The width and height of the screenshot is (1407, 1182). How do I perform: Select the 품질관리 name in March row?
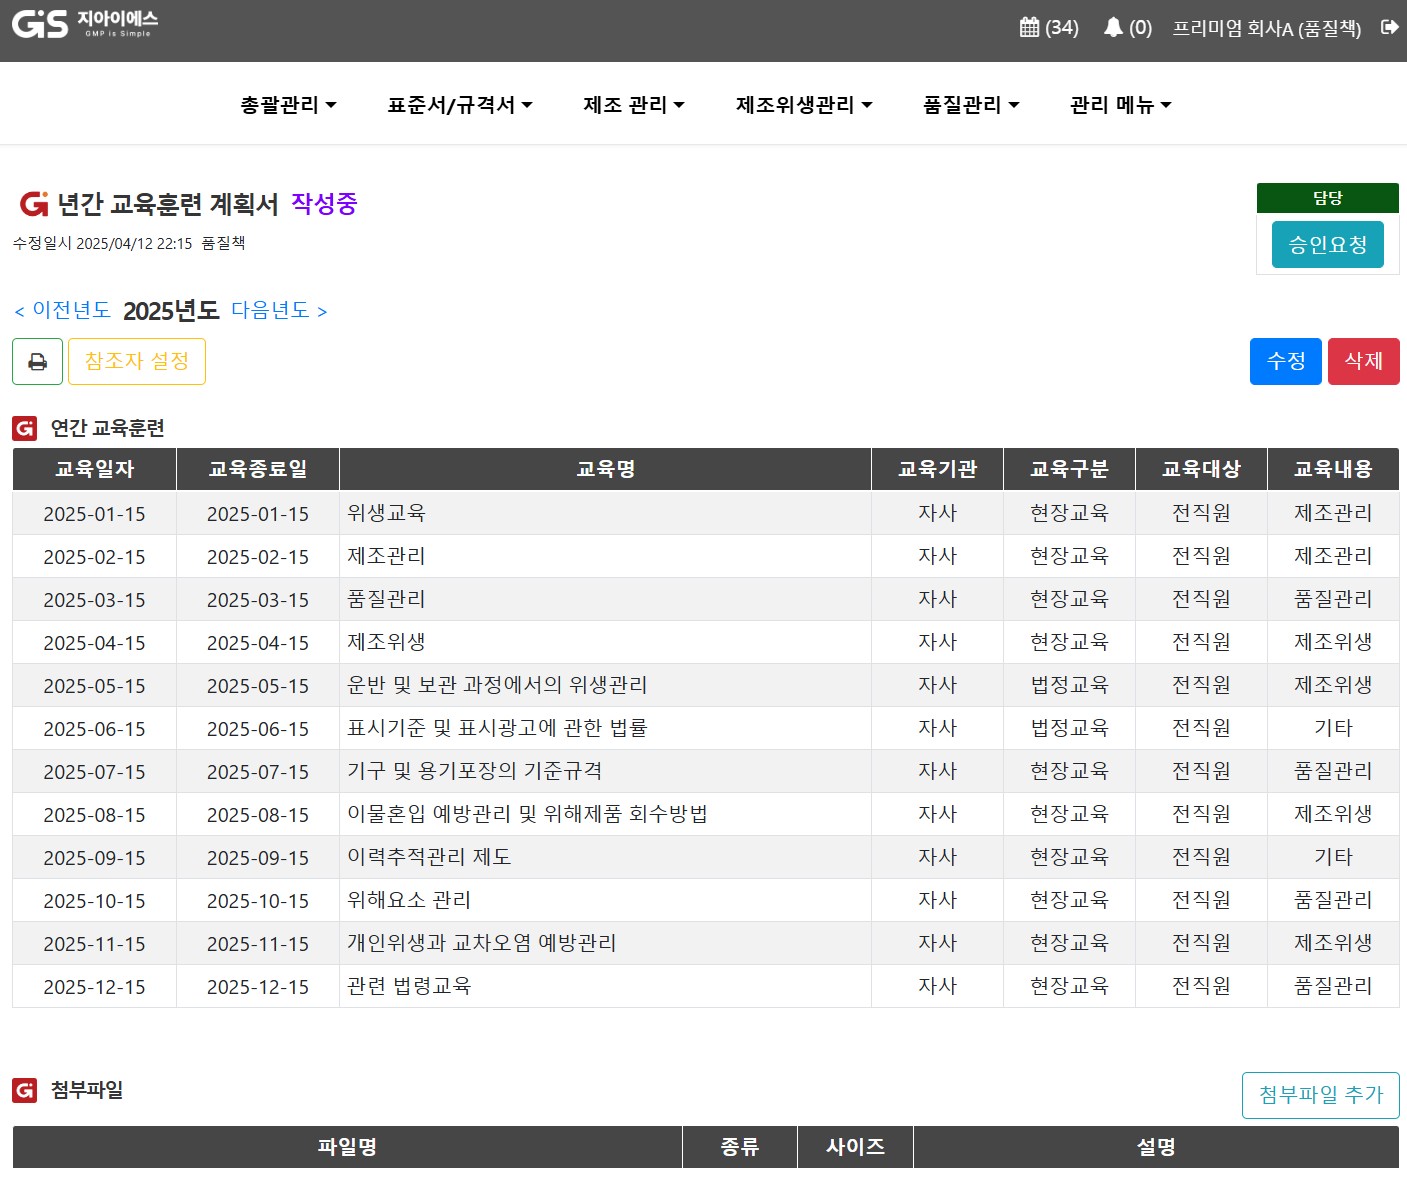click(x=386, y=599)
